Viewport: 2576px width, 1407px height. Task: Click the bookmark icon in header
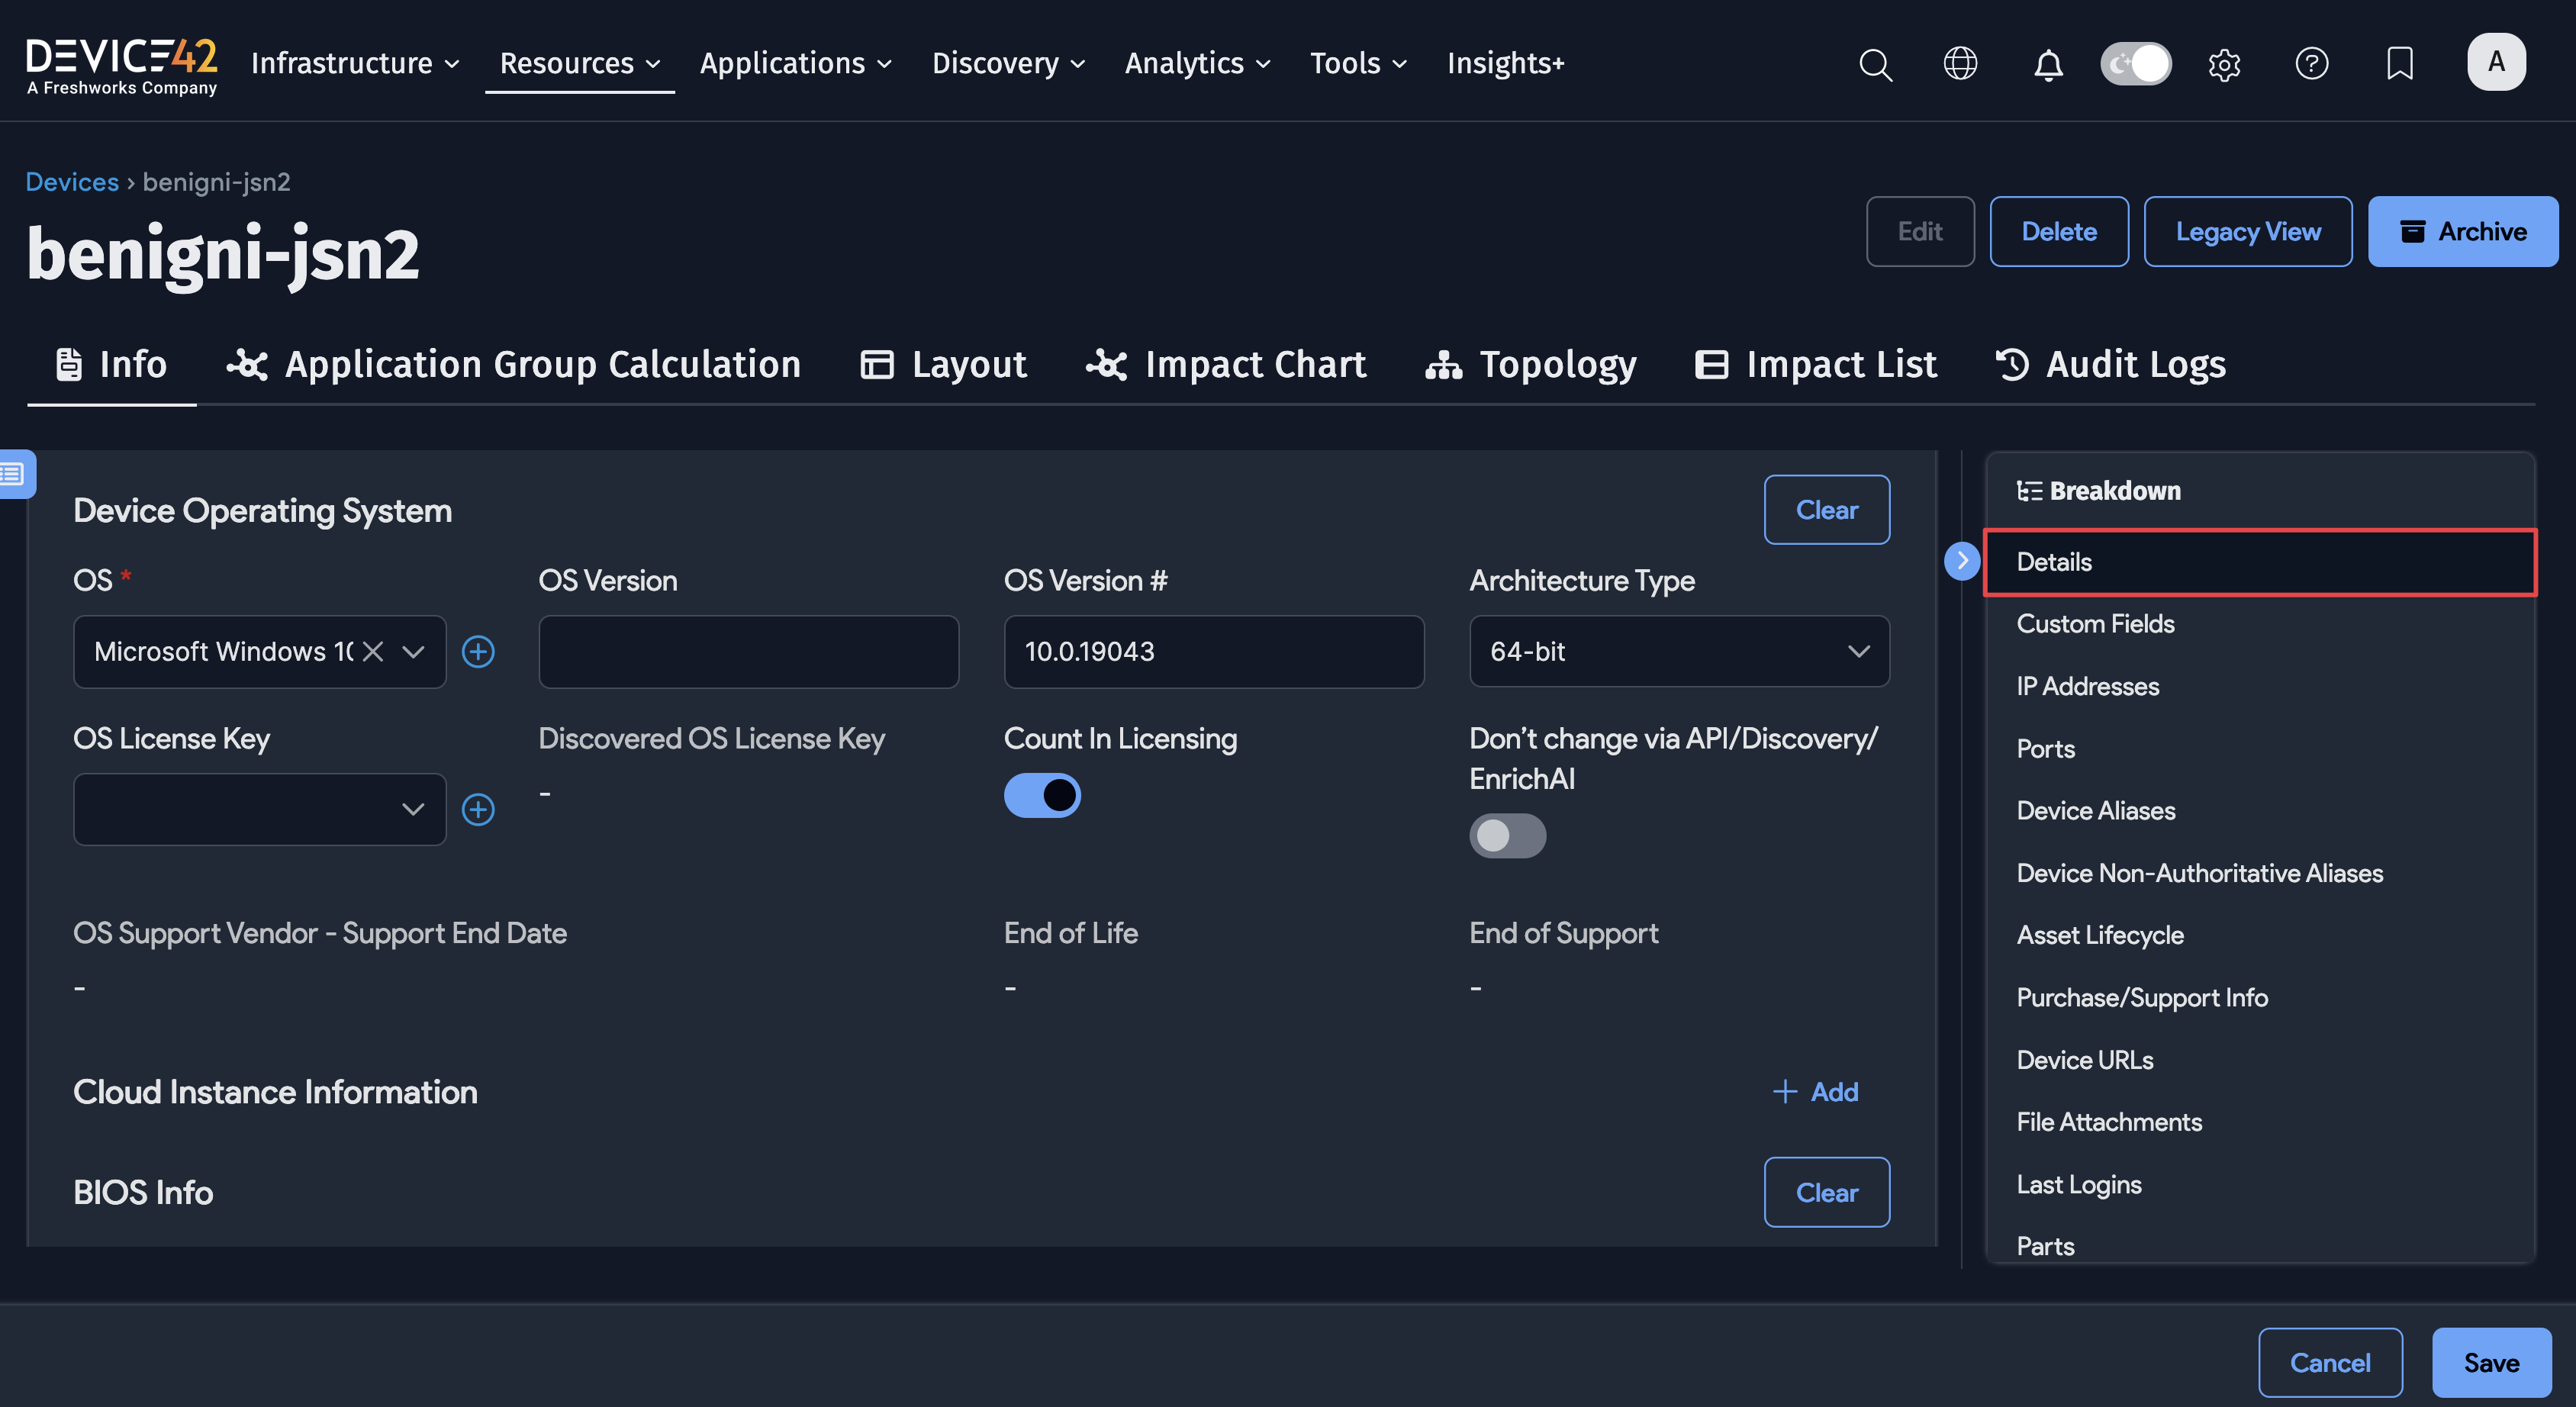coord(2399,64)
